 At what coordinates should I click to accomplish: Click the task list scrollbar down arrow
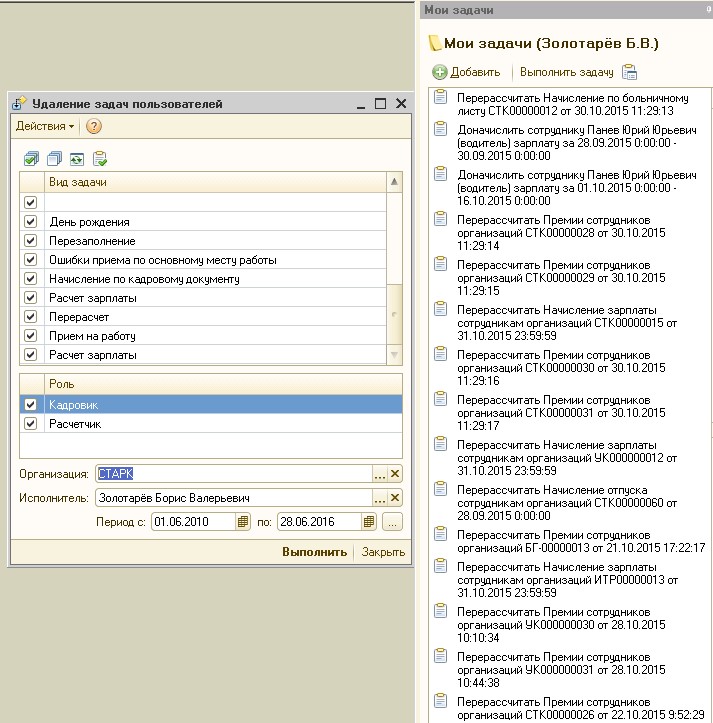coord(394,355)
